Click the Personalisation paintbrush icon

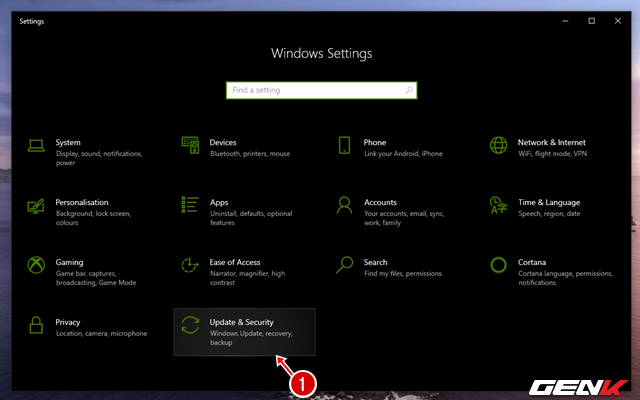[x=36, y=206]
